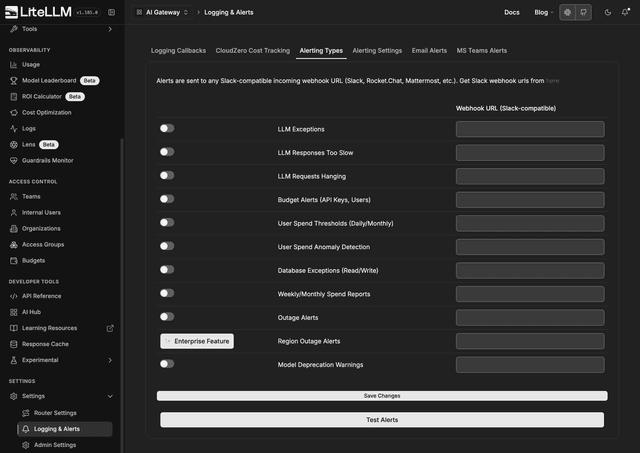
Task: Click the sidebar vertical scrollbar
Action: [x=122, y=294]
